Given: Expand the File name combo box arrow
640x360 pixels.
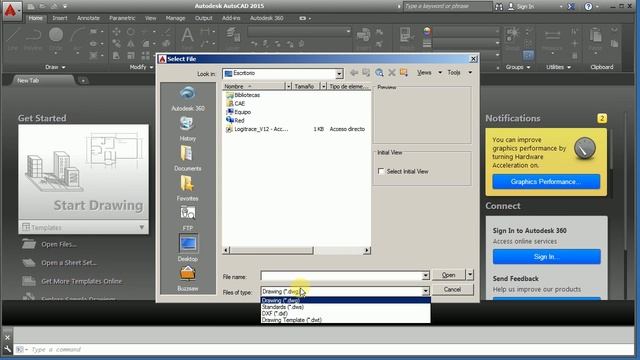Looking at the screenshot, I should point(425,276).
